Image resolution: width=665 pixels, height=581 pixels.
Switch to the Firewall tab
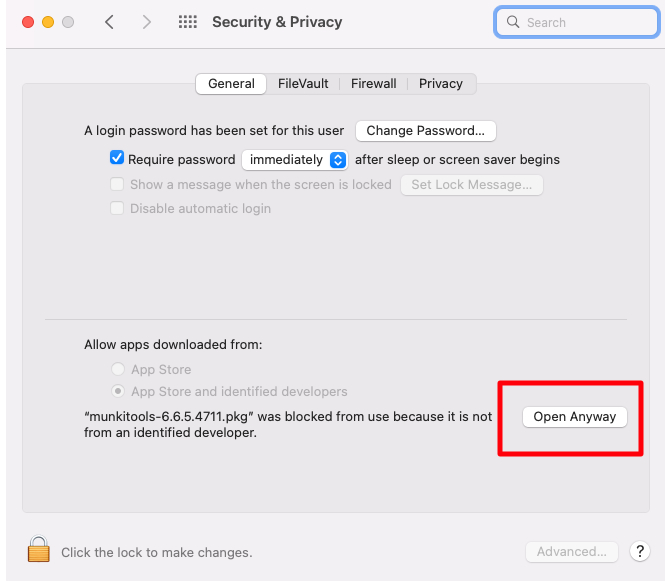click(x=373, y=84)
